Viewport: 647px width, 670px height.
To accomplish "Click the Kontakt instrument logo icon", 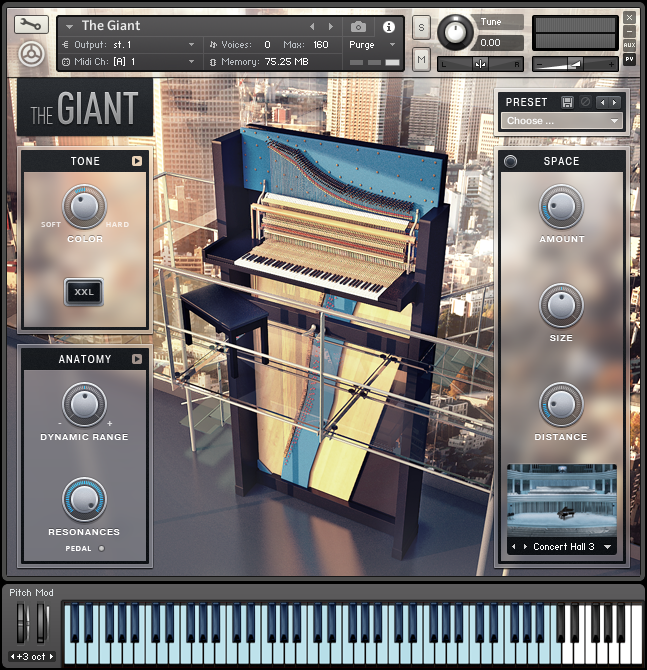I will pos(31,55).
